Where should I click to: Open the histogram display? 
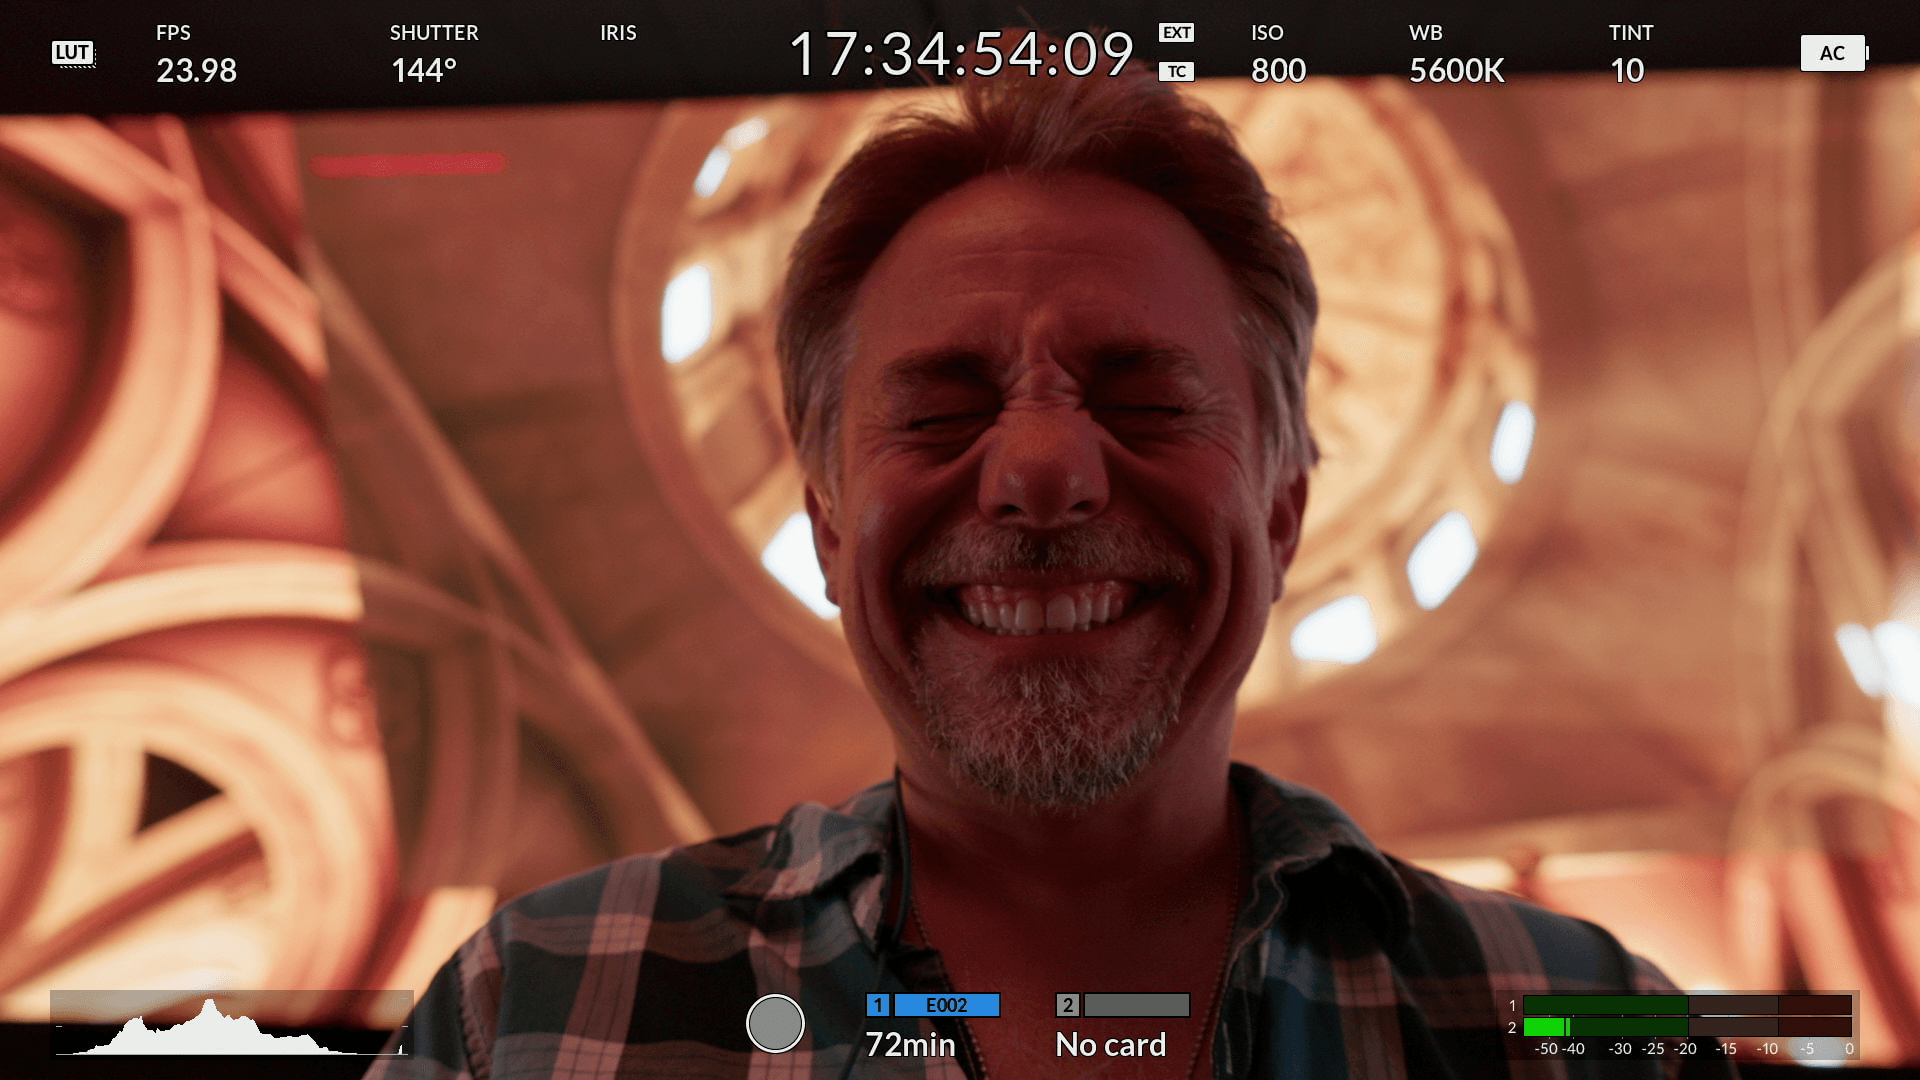231,1024
